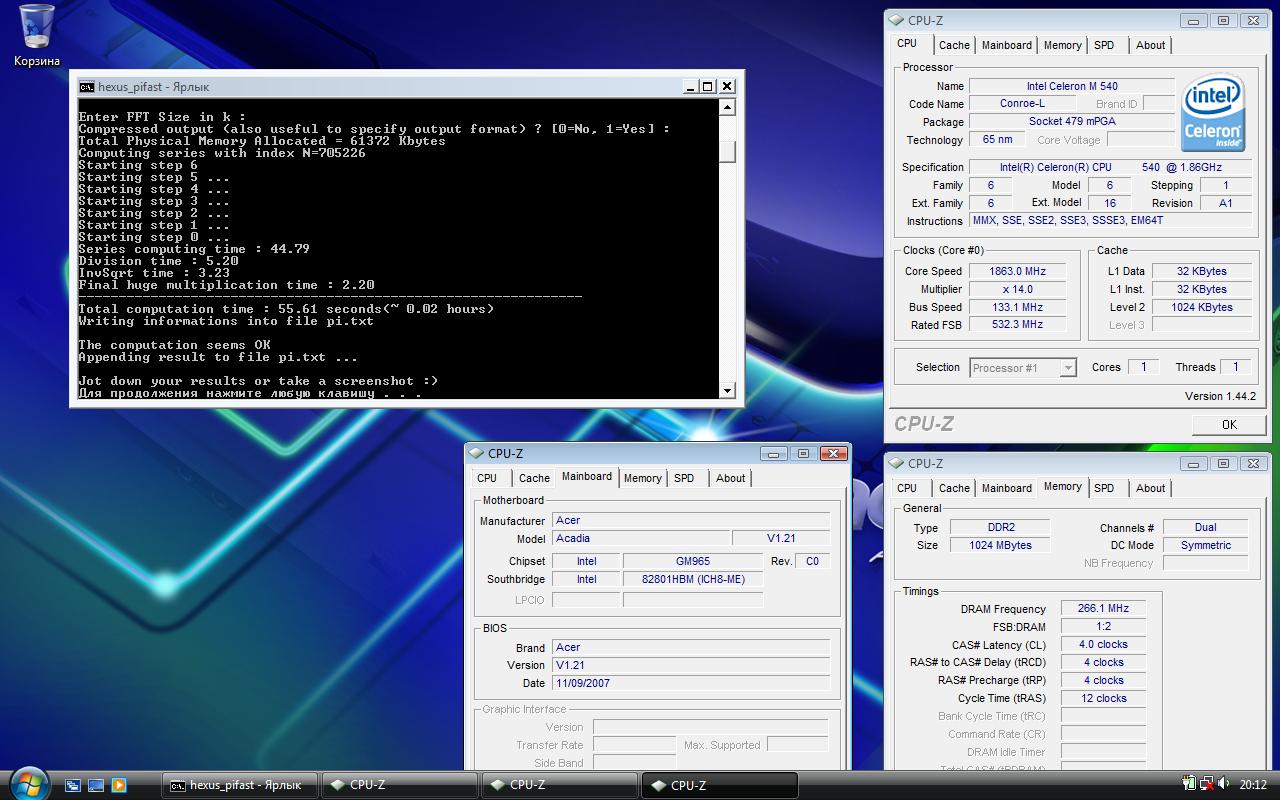Screen dimensions: 1280x800
Task: Open the Корзина recycle bin desktop icon
Action: click(36, 36)
